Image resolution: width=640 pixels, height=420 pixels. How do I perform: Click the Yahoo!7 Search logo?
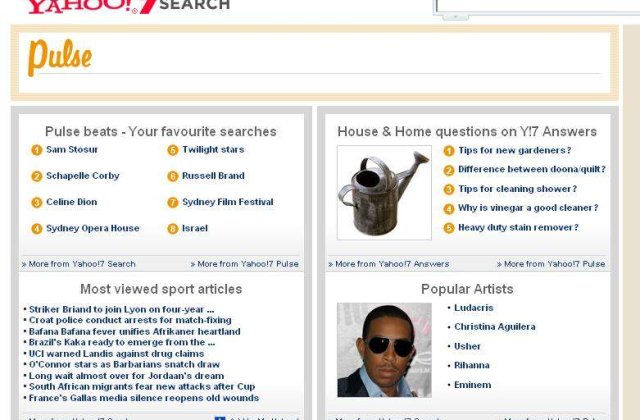pyautogui.click(x=129, y=6)
